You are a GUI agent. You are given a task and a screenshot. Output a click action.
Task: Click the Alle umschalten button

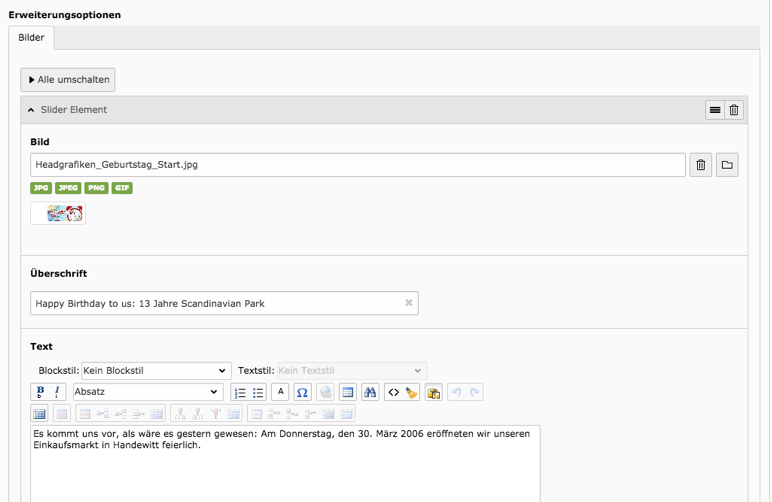click(68, 80)
